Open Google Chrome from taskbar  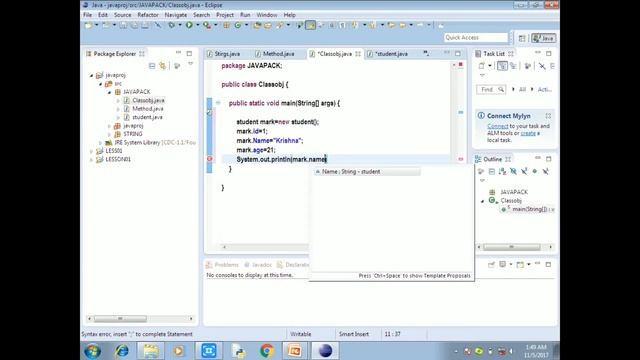pos(267,351)
